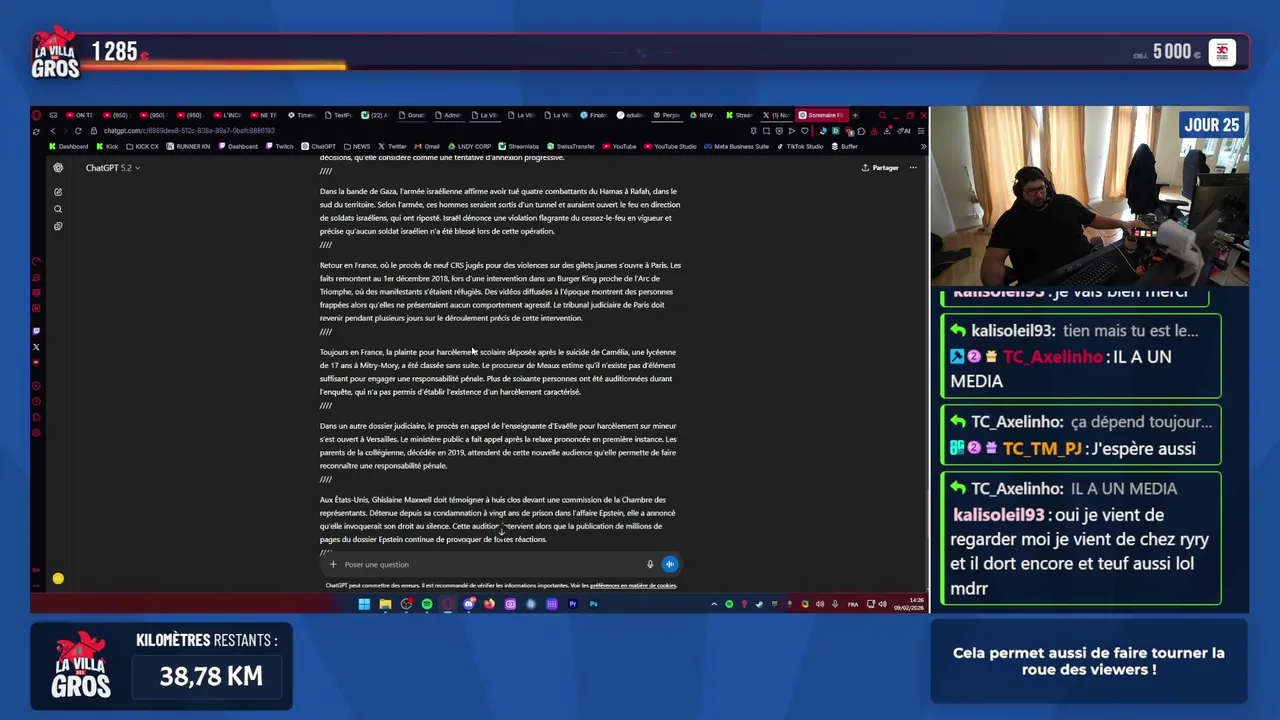
Task: Open the RUNNER KN bookmark
Action: tap(188, 146)
